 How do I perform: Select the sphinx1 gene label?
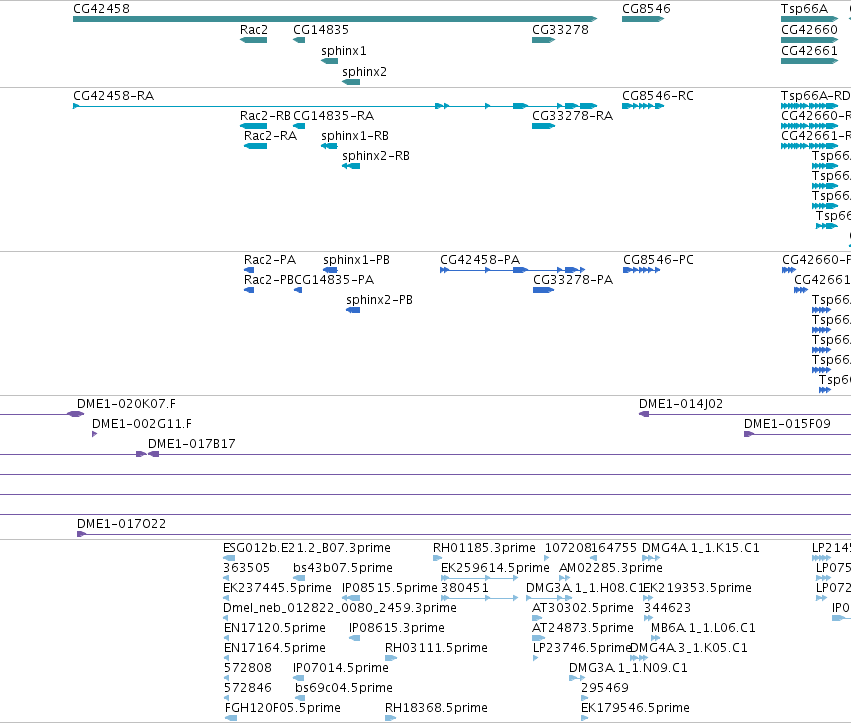click(344, 51)
